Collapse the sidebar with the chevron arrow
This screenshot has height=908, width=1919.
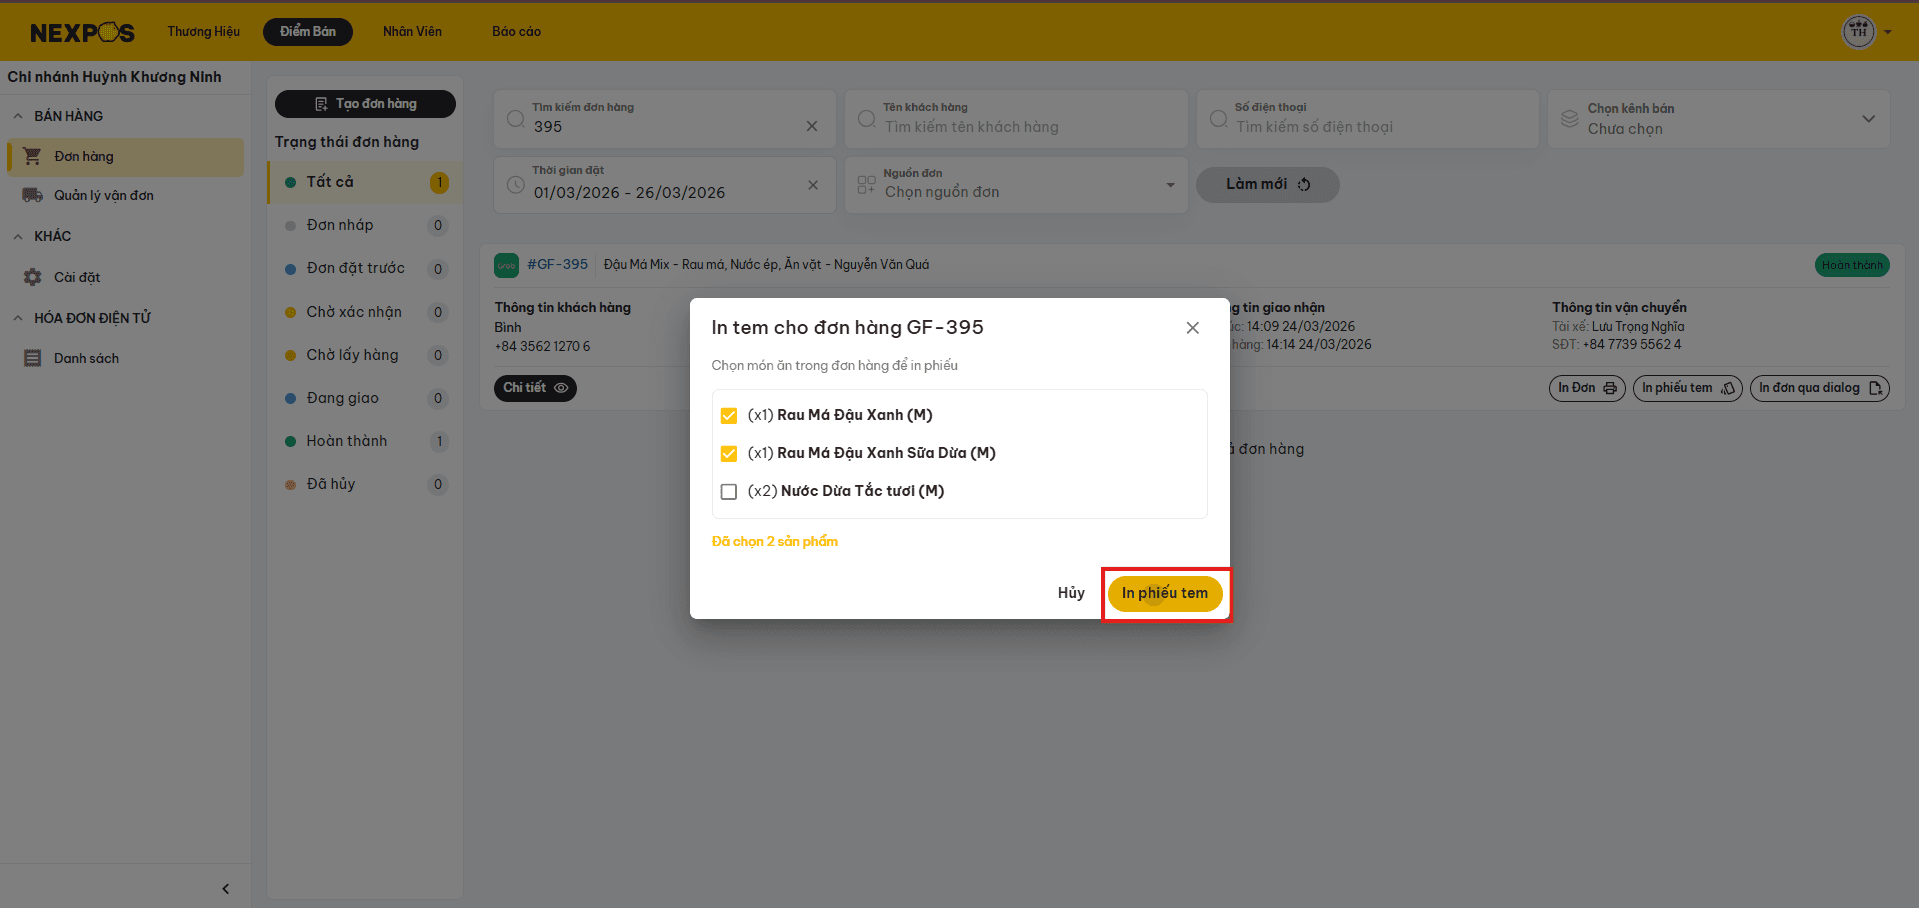[x=225, y=888]
